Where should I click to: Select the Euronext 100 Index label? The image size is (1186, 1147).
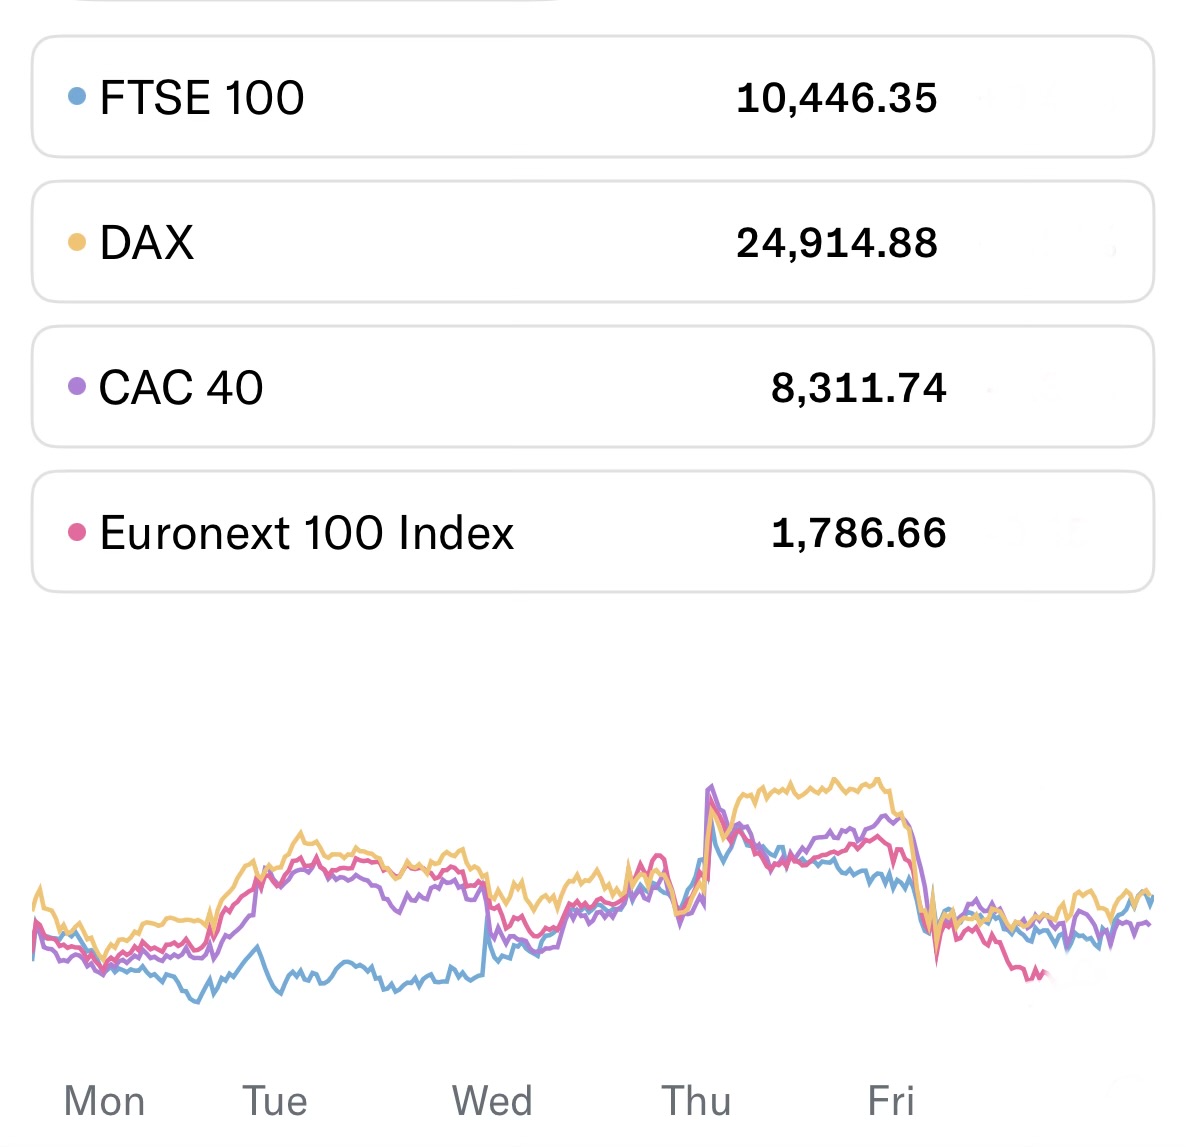point(307,533)
